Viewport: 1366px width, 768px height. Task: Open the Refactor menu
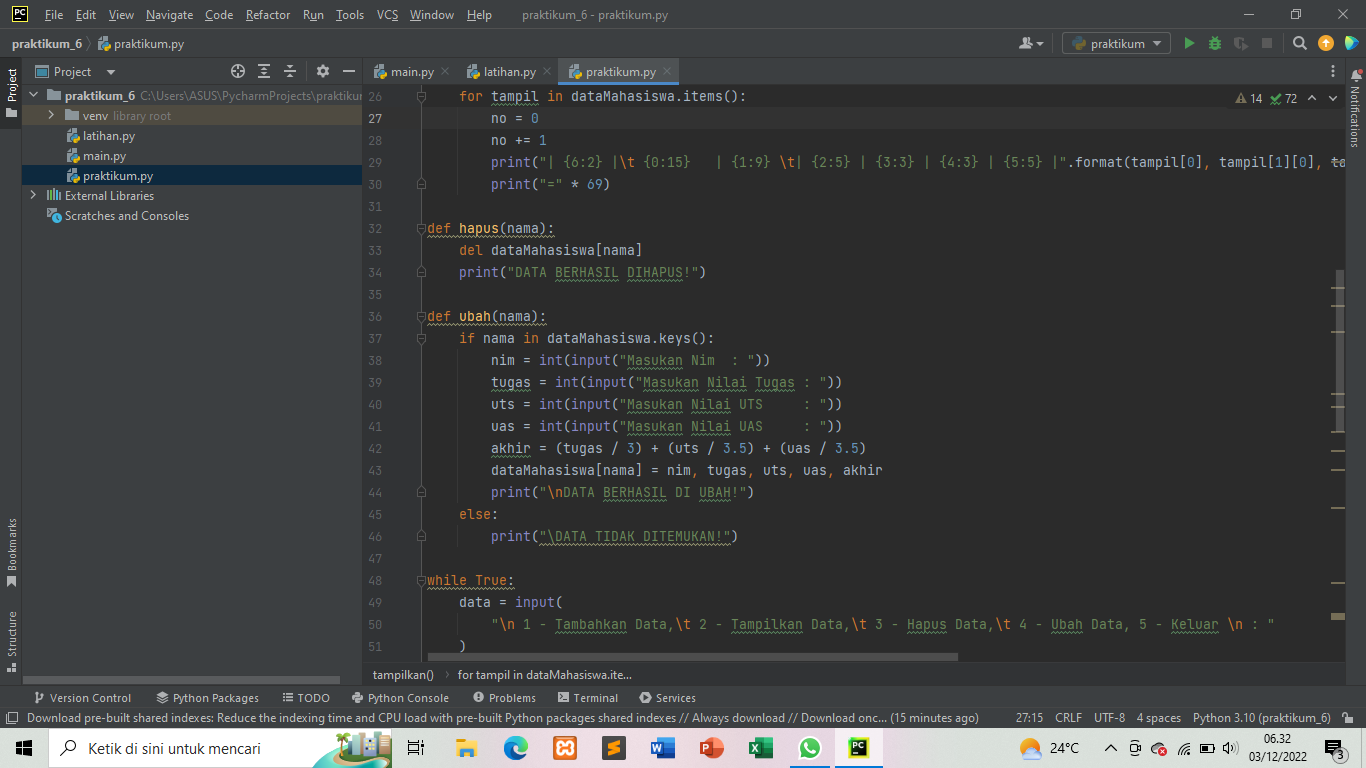pyautogui.click(x=267, y=15)
